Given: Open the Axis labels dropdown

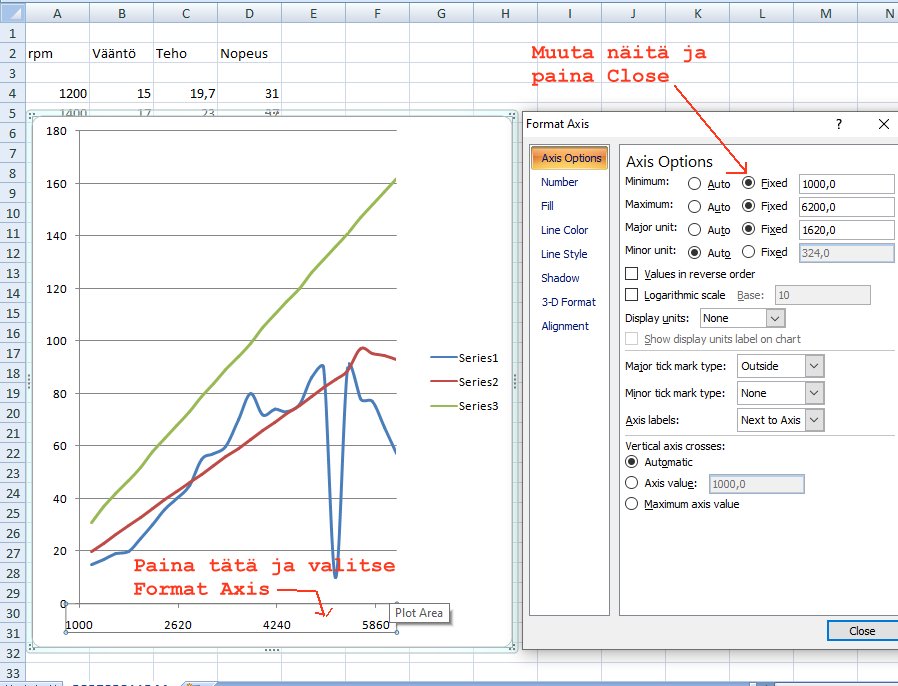Looking at the screenshot, I should [x=814, y=420].
